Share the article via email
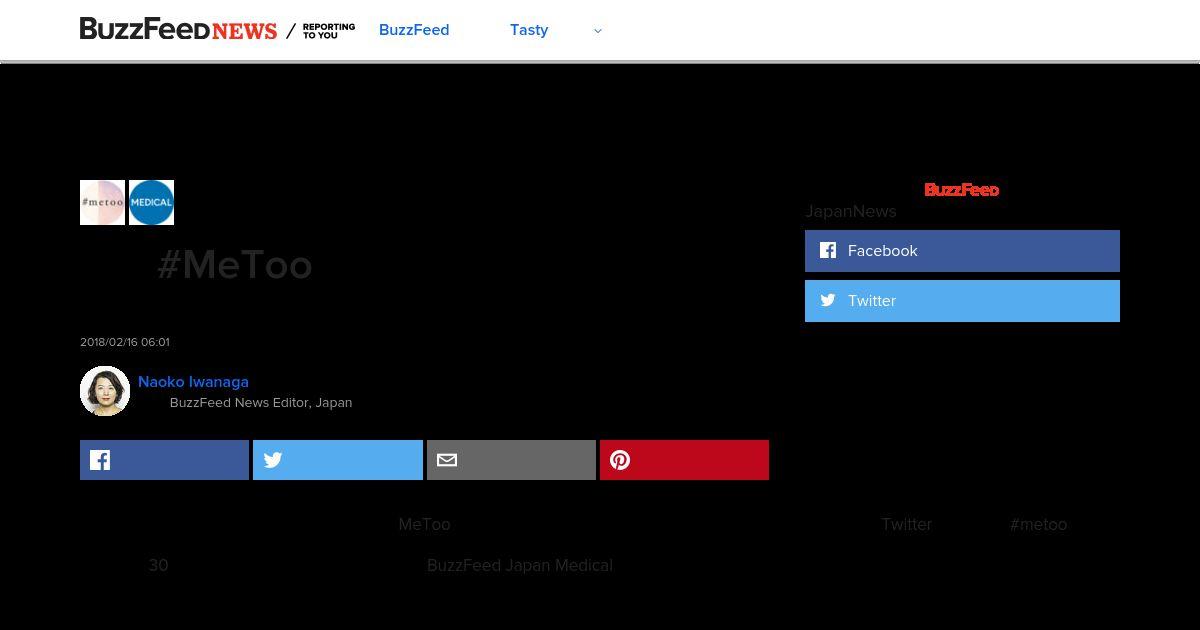Screen dimensions: 1200x630 click(511, 460)
